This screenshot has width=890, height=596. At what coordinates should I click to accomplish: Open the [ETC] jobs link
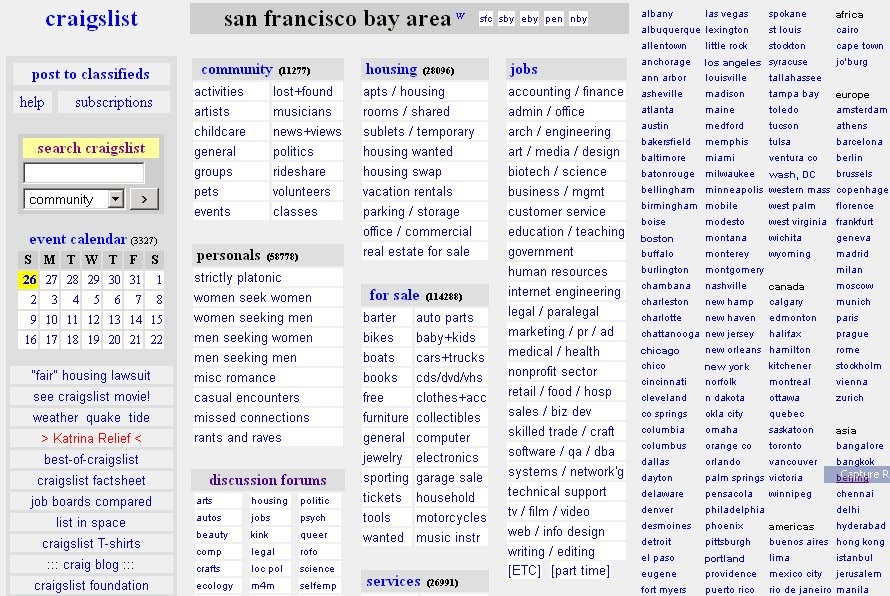(x=524, y=570)
